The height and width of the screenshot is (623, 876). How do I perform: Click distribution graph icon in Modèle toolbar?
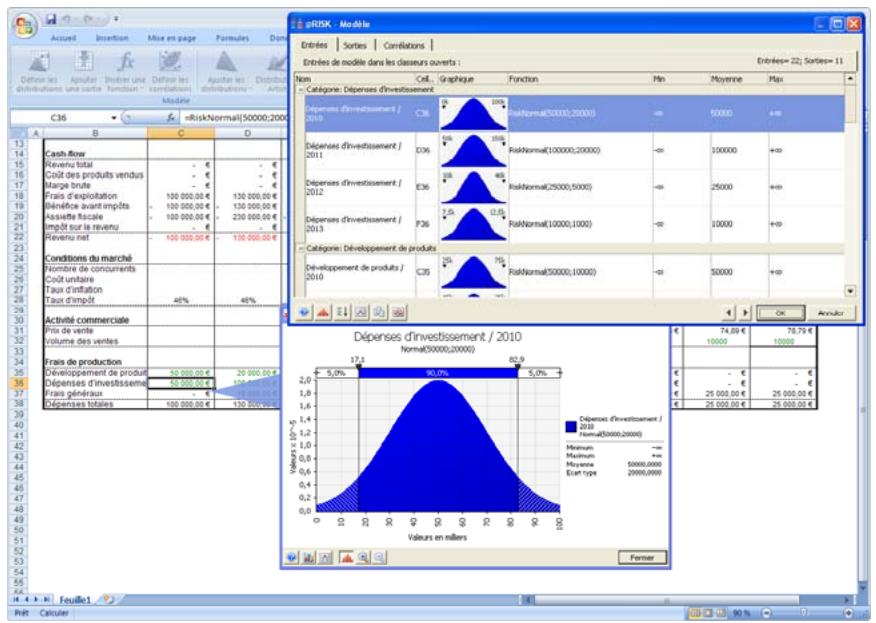tap(321, 312)
